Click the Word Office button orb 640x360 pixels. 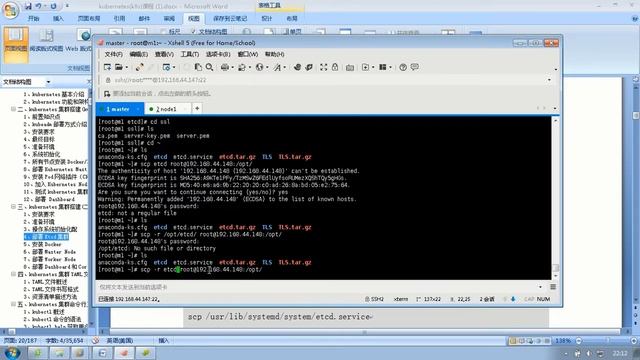point(10,10)
